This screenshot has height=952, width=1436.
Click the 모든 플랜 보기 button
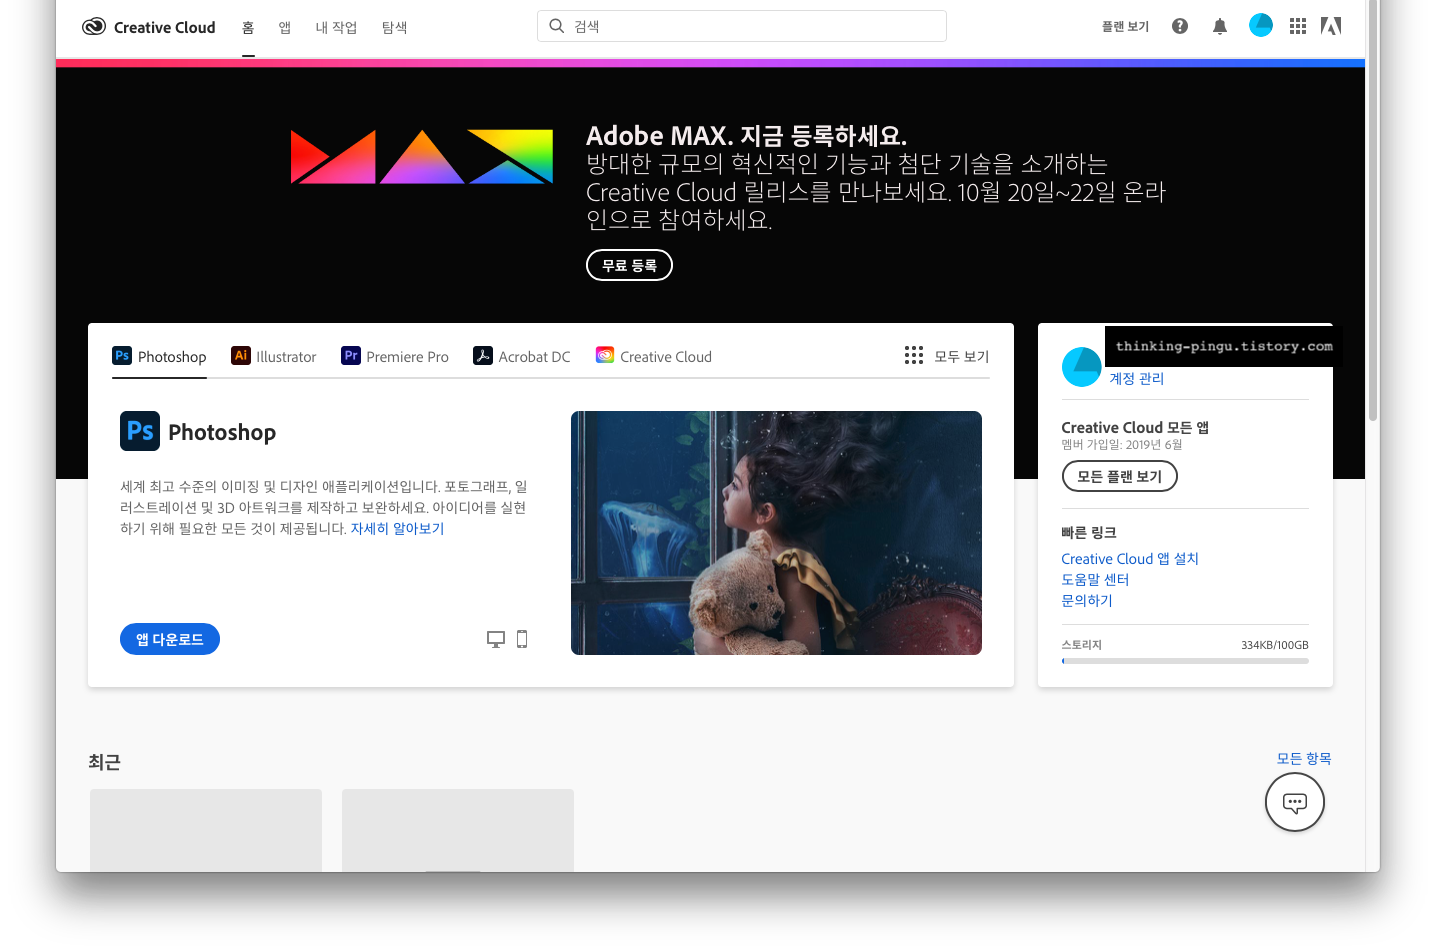click(x=1119, y=476)
